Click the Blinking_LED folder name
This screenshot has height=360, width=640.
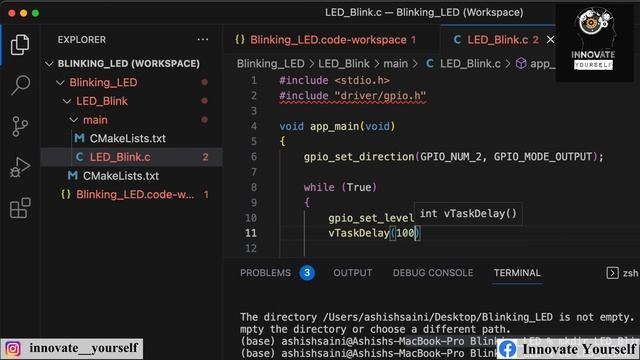pos(103,82)
